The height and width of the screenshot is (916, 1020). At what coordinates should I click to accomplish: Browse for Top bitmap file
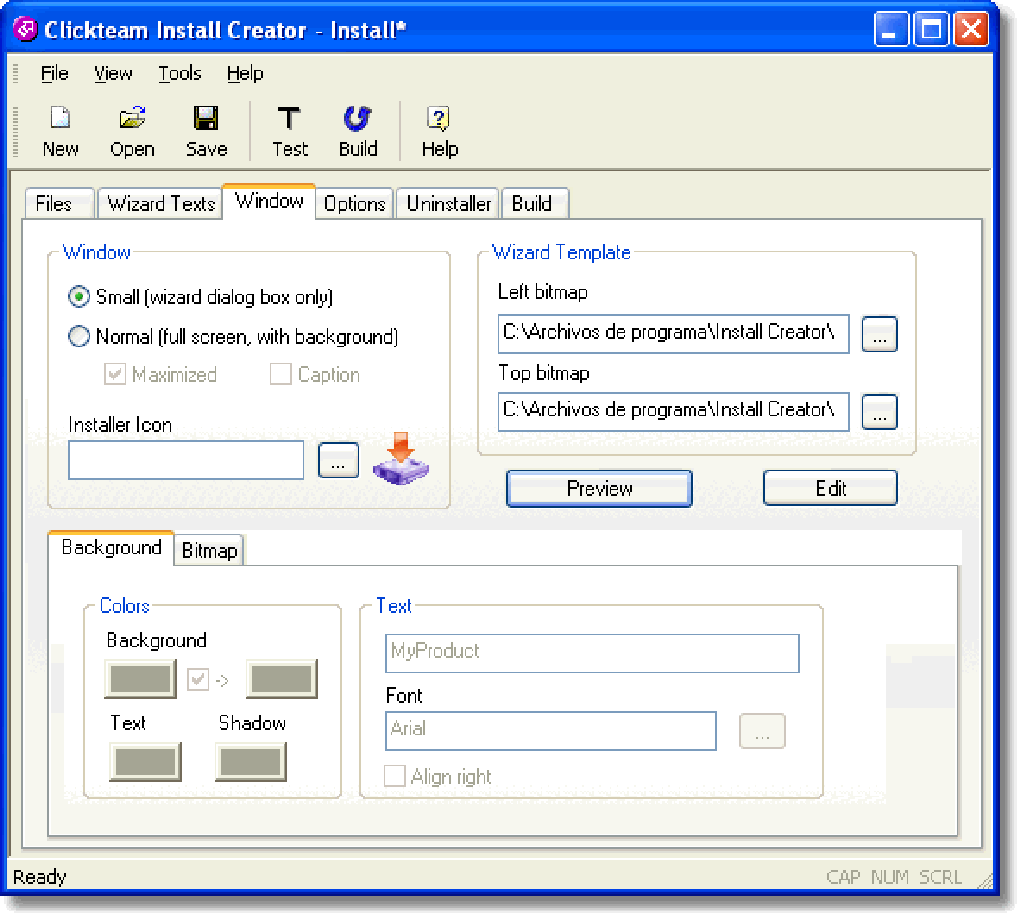879,412
